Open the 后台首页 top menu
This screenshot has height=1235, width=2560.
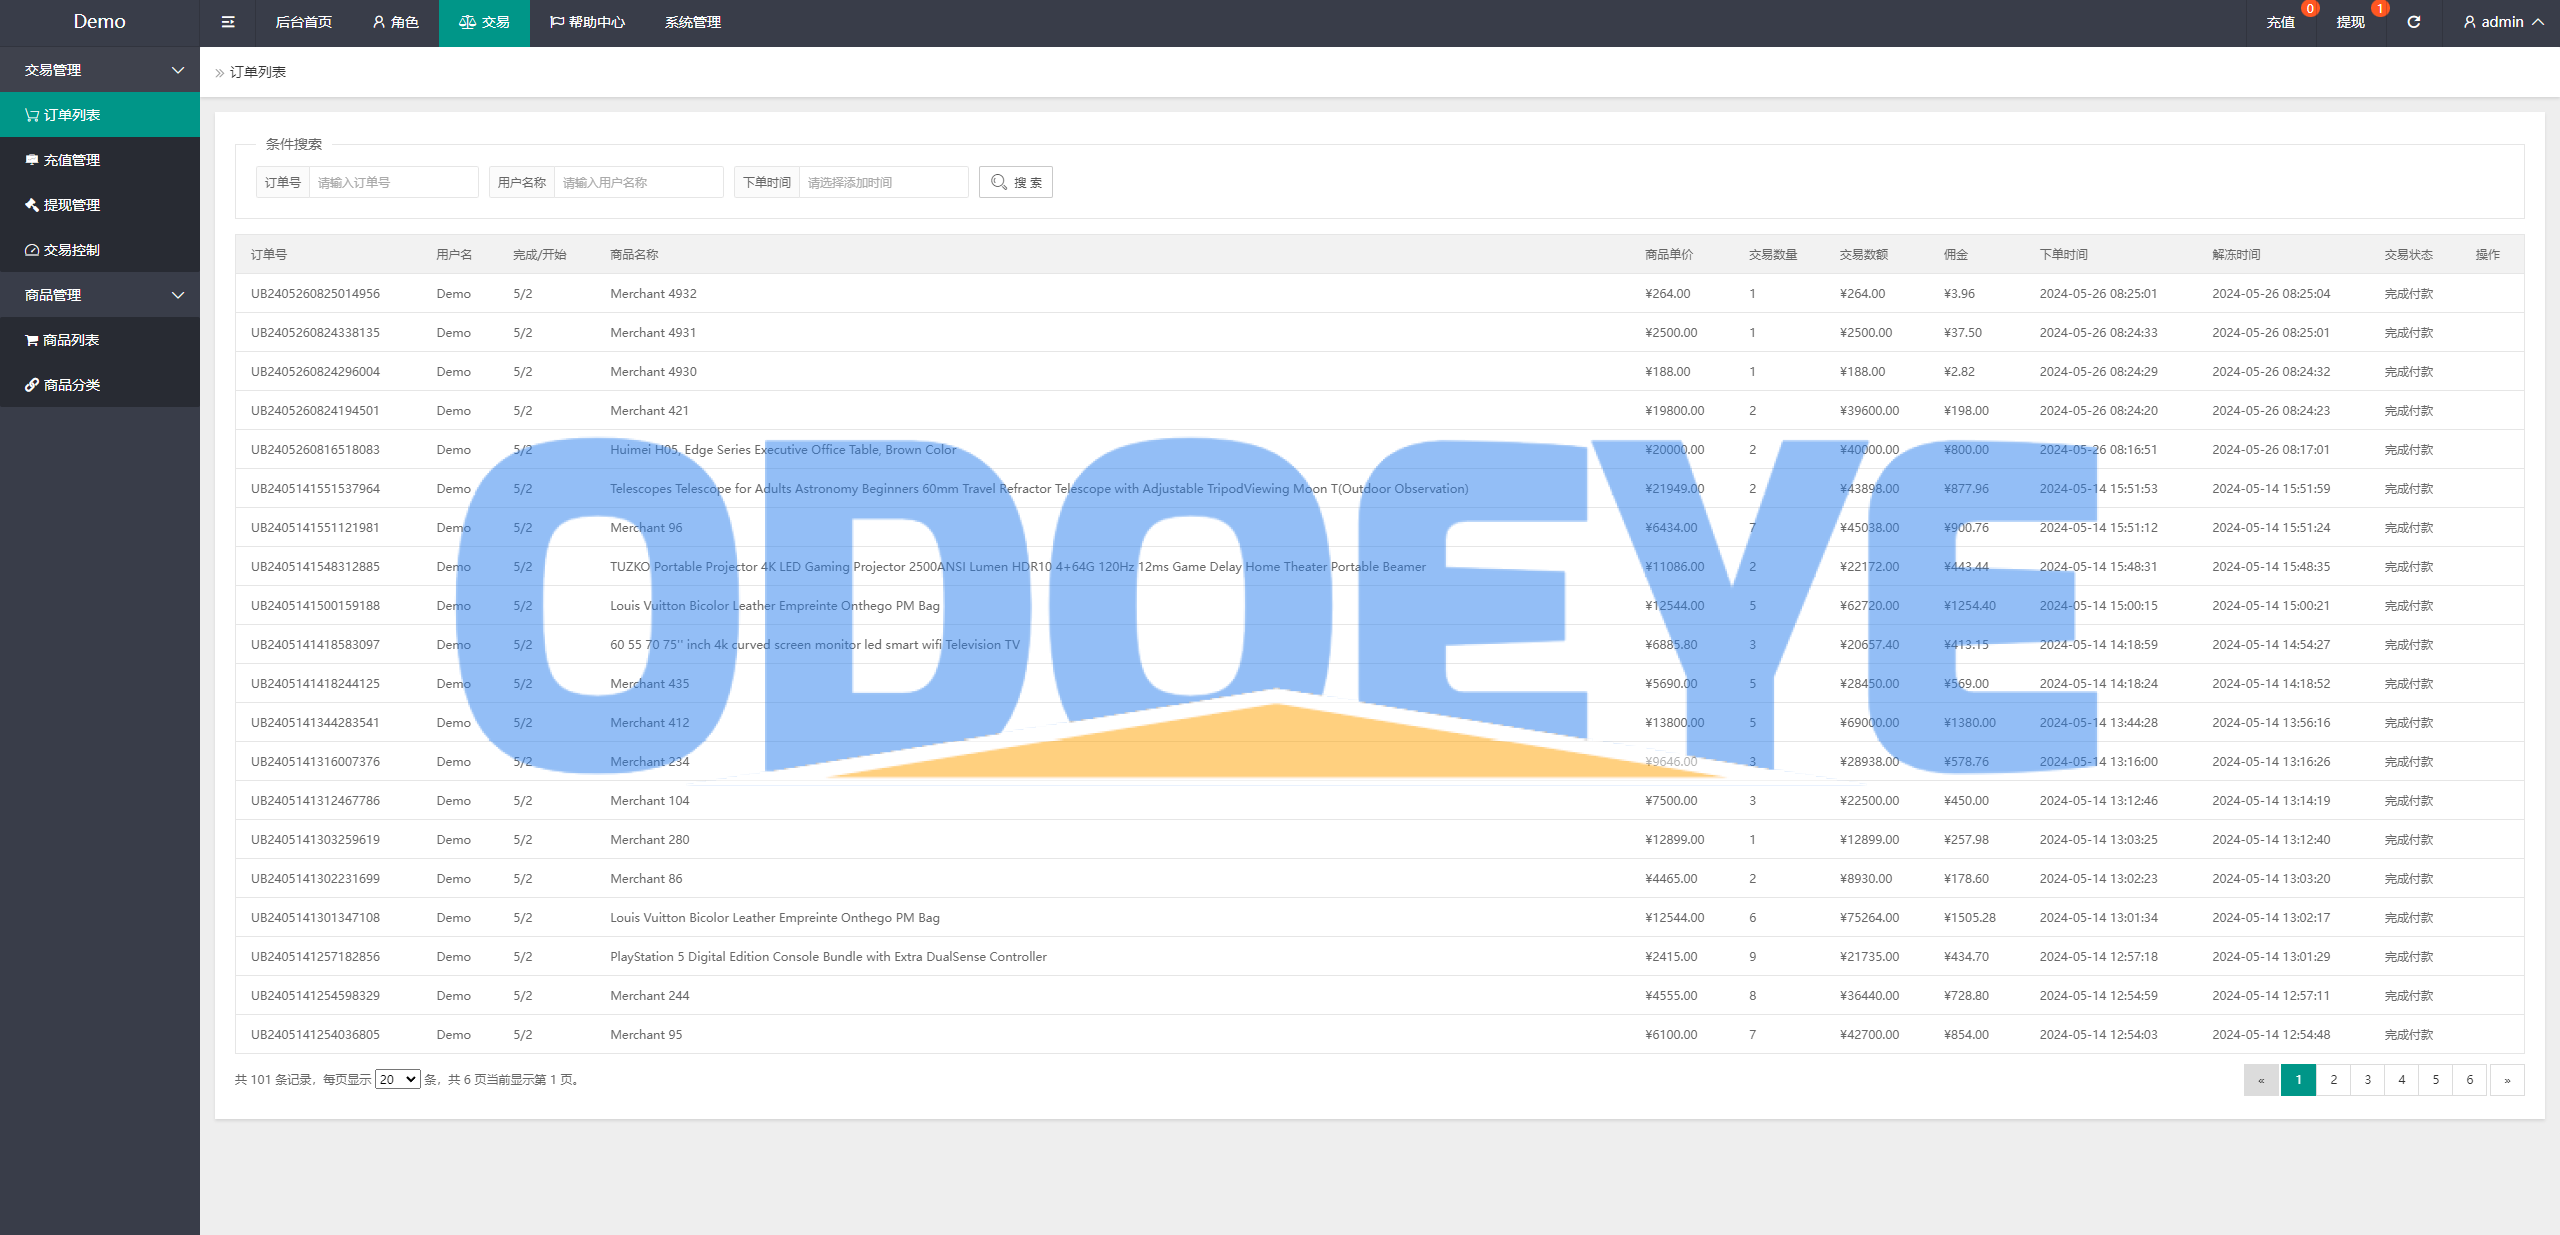[x=304, y=22]
